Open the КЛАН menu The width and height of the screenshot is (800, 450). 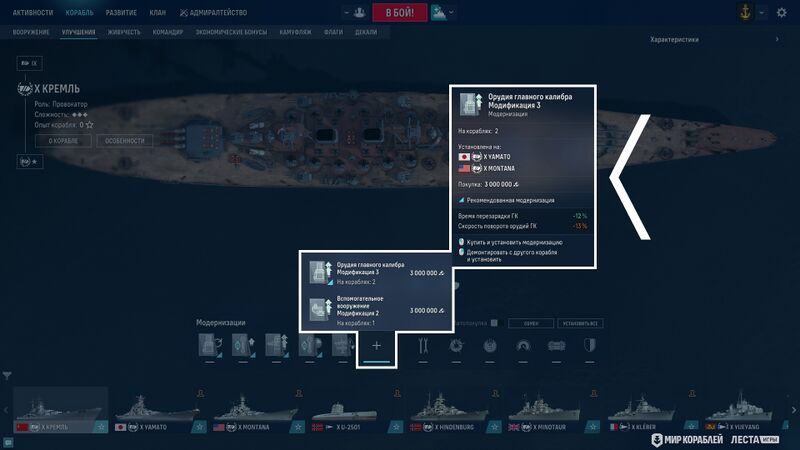click(158, 12)
